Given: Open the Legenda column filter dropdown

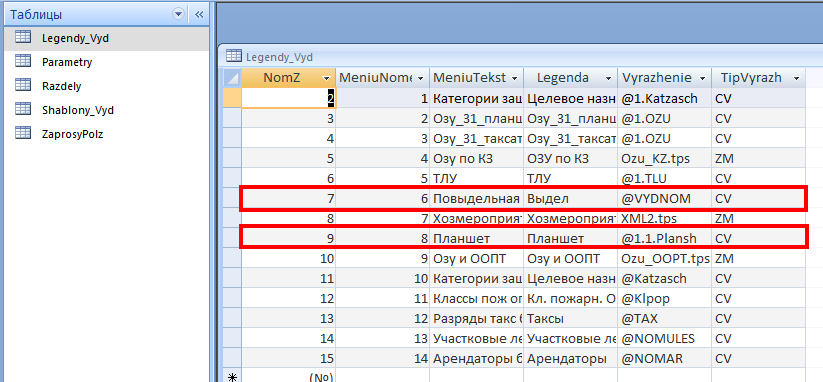Looking at the screenshot, I should tap(608, 78).
